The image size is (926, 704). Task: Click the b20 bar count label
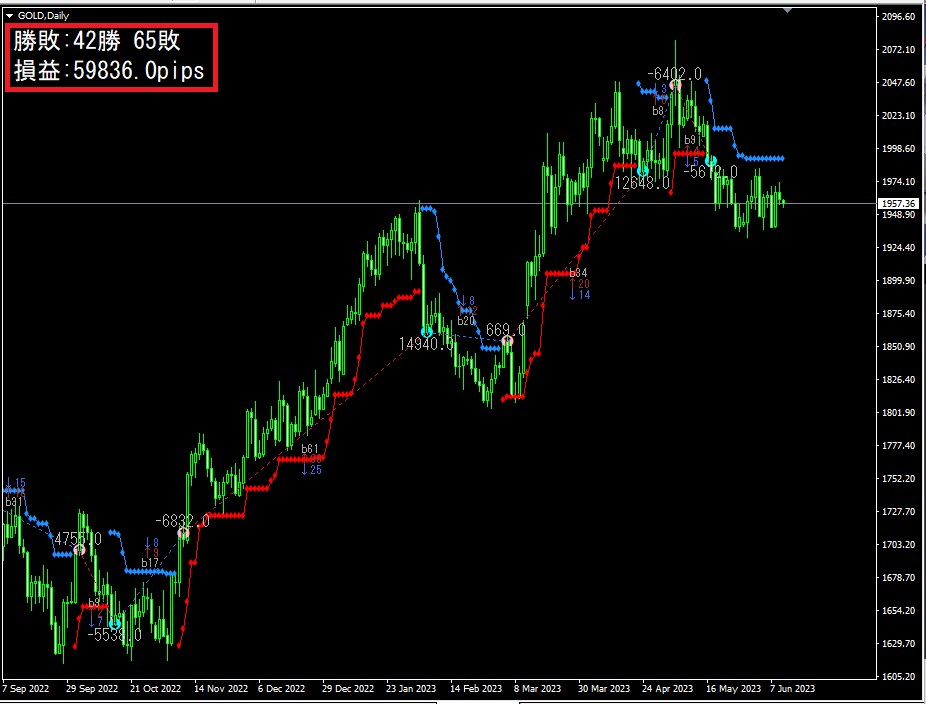point(466,321)
